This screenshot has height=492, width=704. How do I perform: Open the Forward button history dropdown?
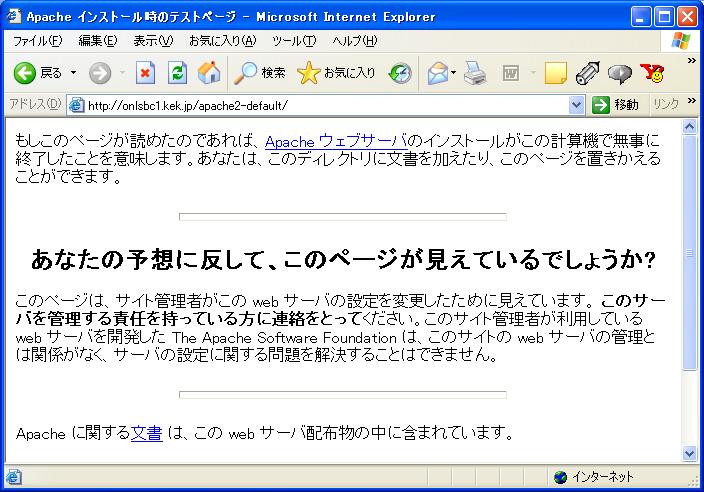pos(122,73)
